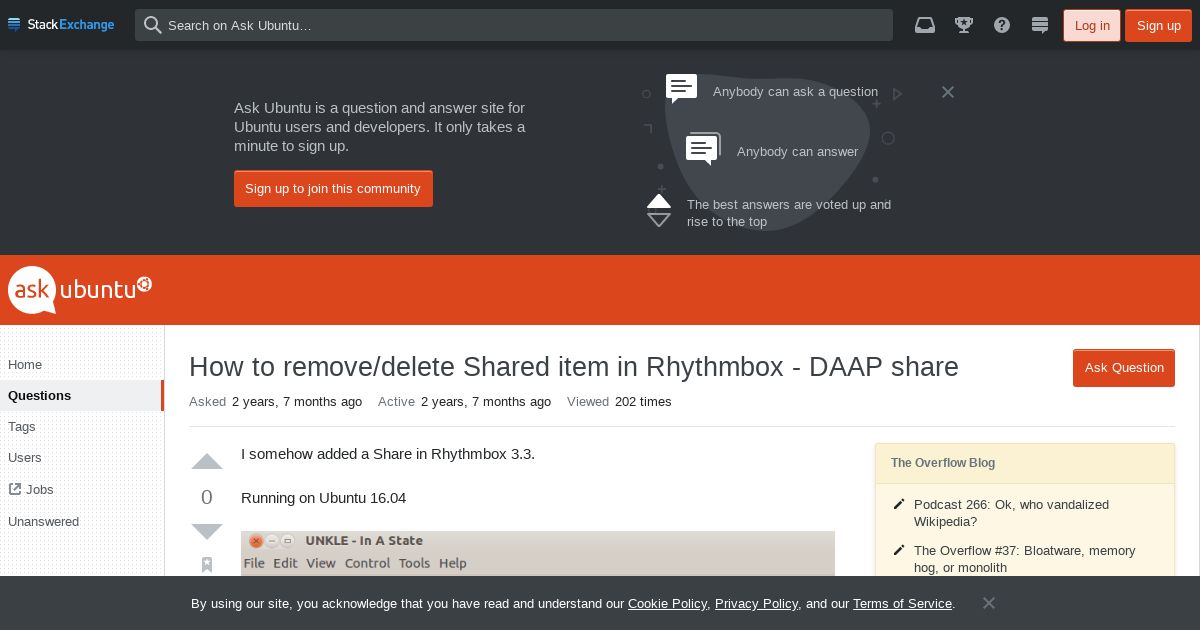Image resolution: width=1200 pixels, height=630 pixels.
Task: Dismiss the signup hero banner
Action: (x=948, y=92)
